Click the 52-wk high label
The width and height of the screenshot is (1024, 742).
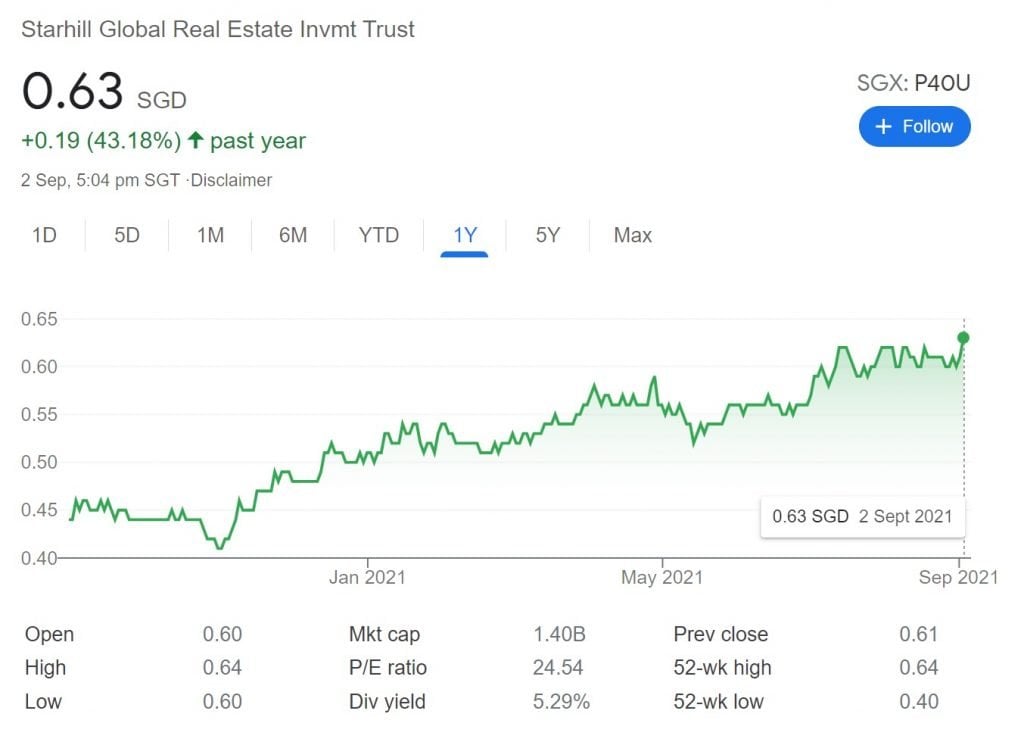[x=722, y=668]
